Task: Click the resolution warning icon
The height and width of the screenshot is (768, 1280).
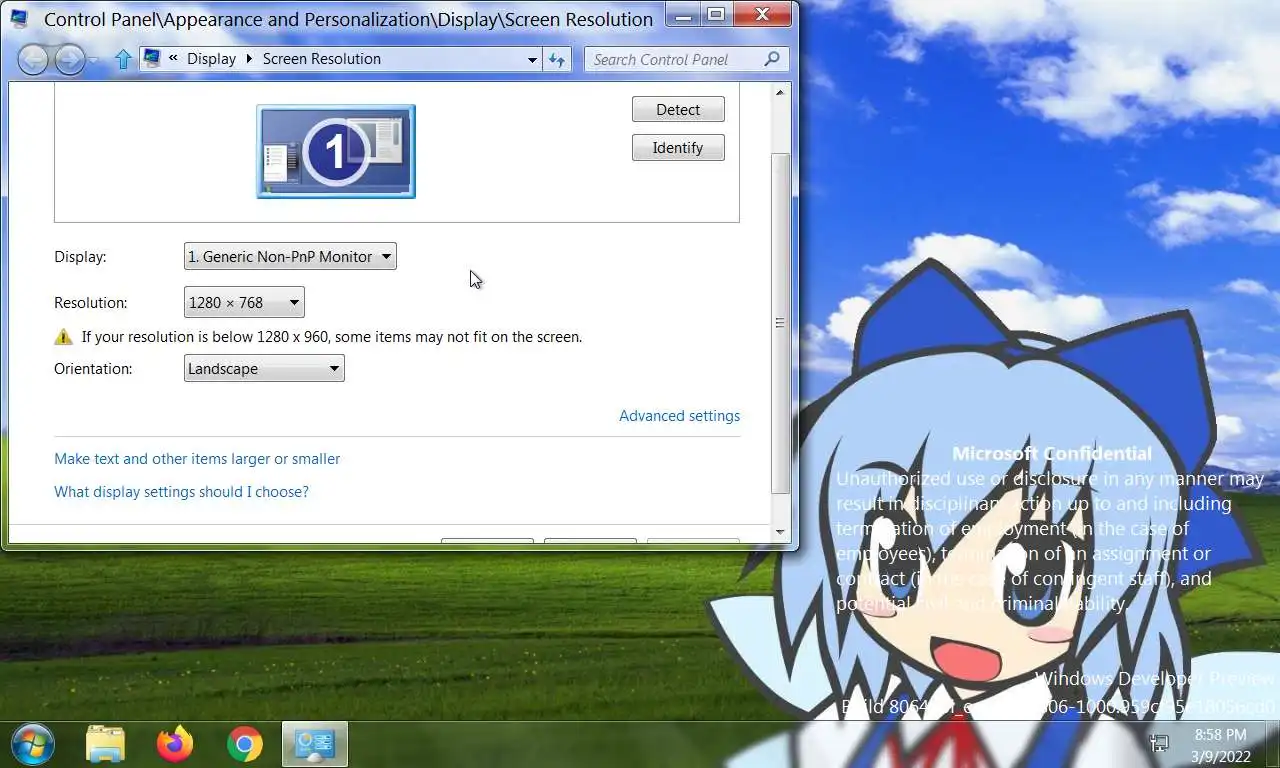Action: (x=63, y=337)
